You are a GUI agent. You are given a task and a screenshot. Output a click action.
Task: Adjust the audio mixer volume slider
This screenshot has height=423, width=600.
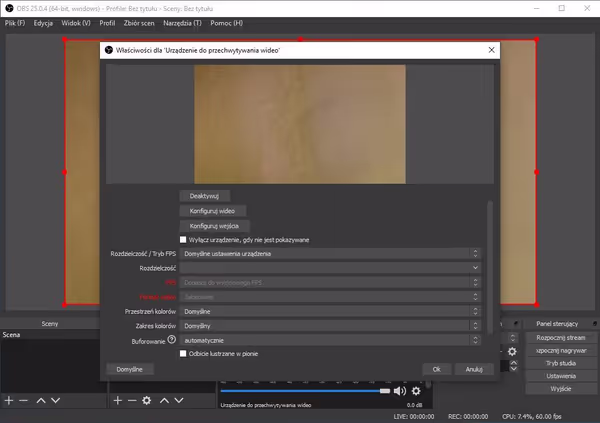point(305,391)
